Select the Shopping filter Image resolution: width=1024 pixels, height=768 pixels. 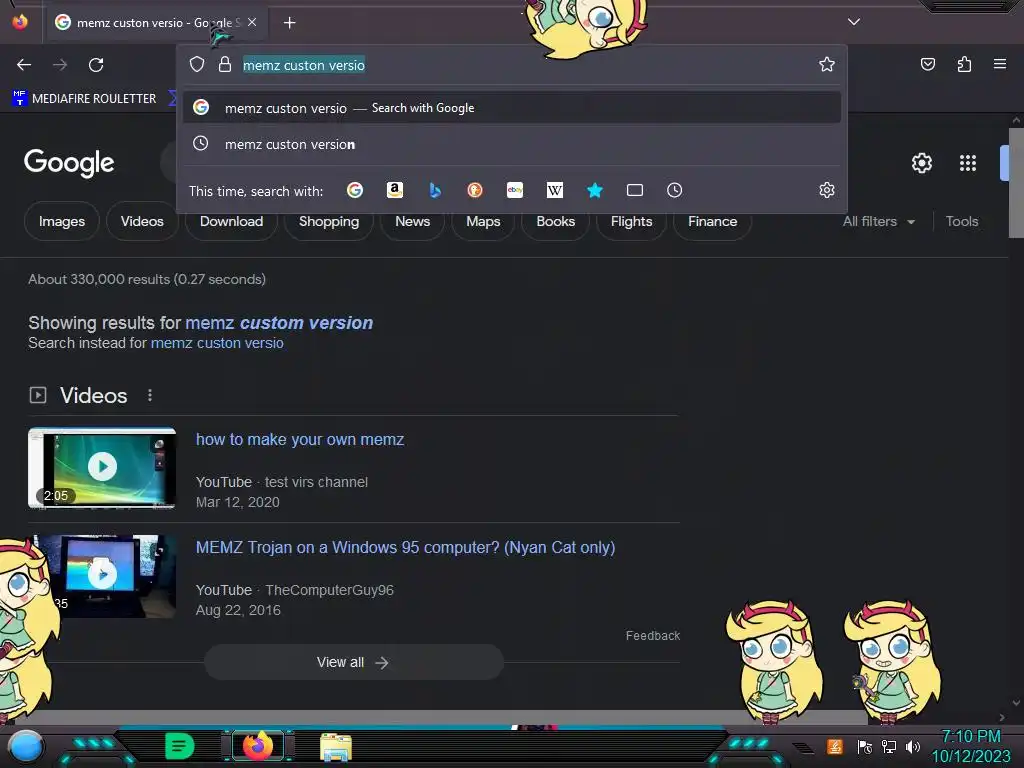pyautogui.click(x=328, y=221)
